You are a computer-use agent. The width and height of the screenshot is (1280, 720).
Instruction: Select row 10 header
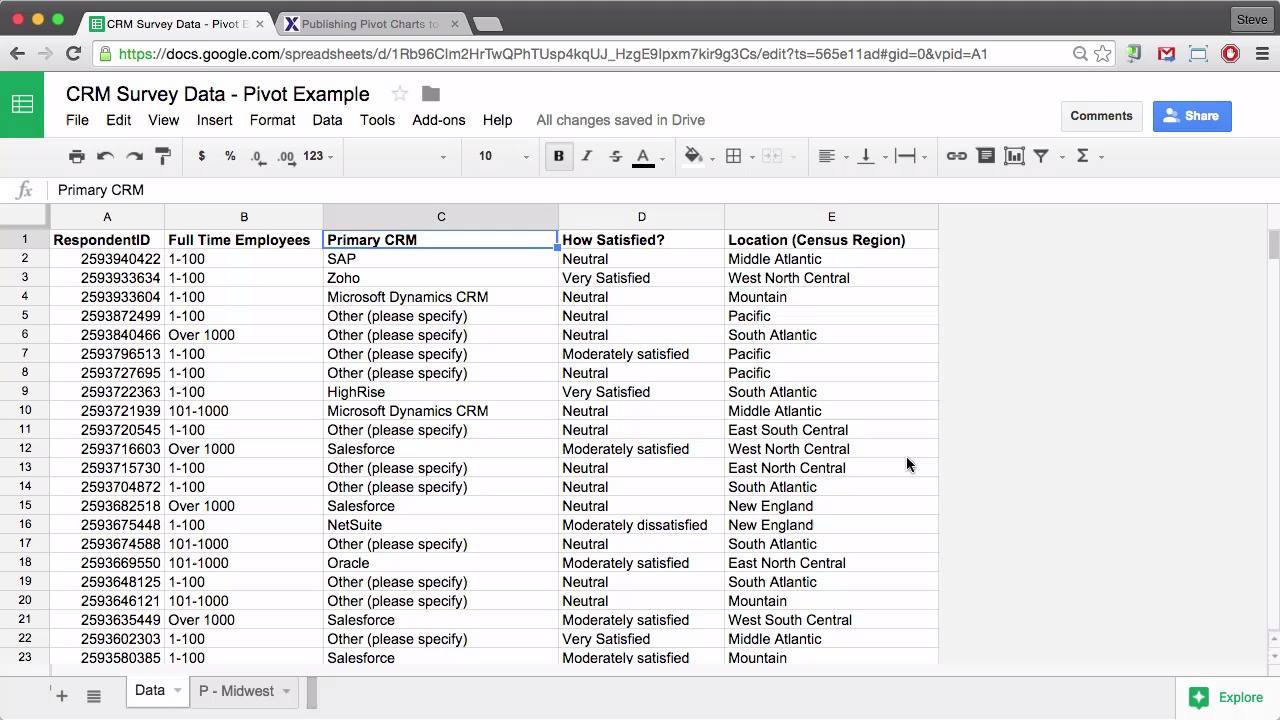click(x=25, y=411)
